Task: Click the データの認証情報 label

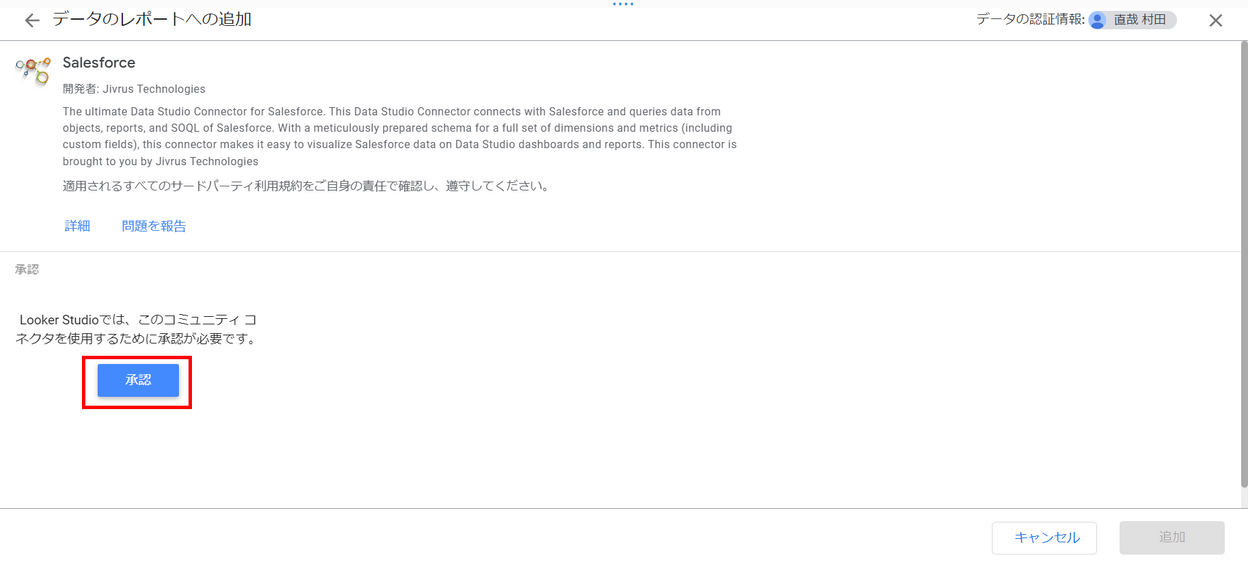Action: 1030,20
